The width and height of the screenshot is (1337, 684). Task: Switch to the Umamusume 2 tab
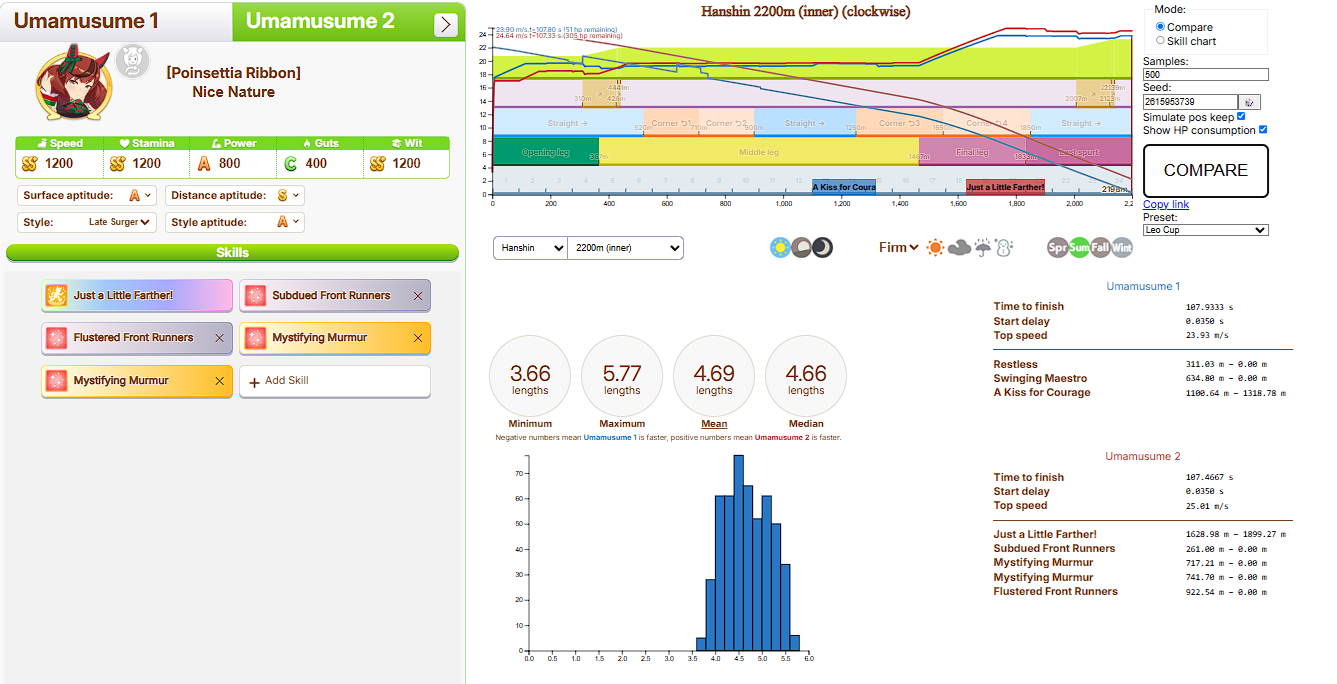[x=320, y=21]
